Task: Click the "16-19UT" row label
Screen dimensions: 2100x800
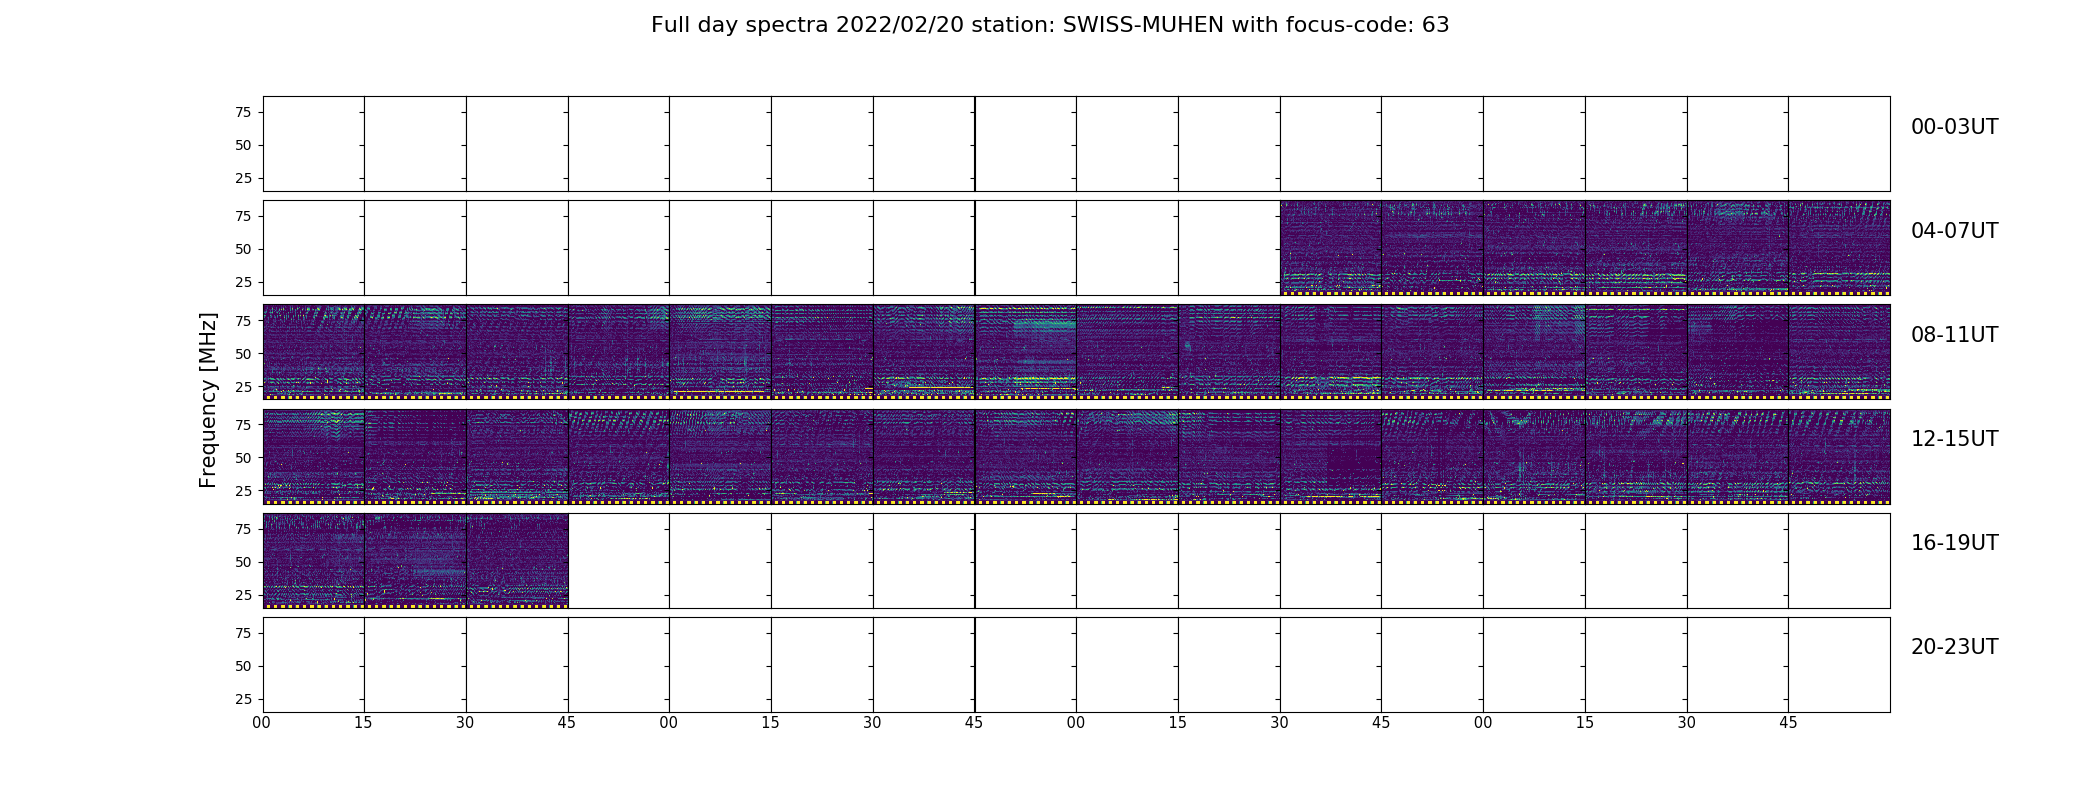Action: pos(1954,543)
